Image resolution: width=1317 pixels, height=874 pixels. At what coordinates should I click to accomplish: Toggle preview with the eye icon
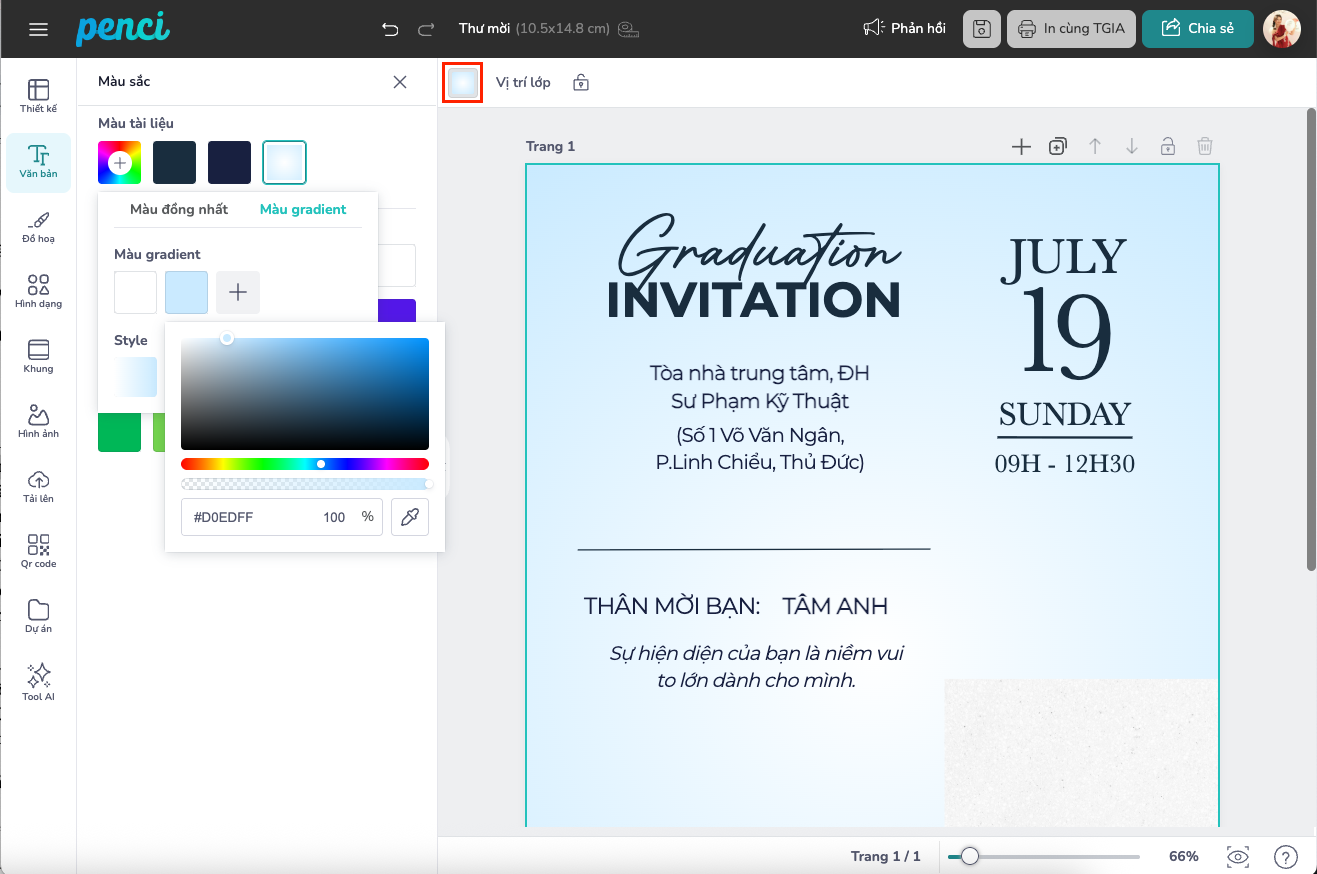1238,856
